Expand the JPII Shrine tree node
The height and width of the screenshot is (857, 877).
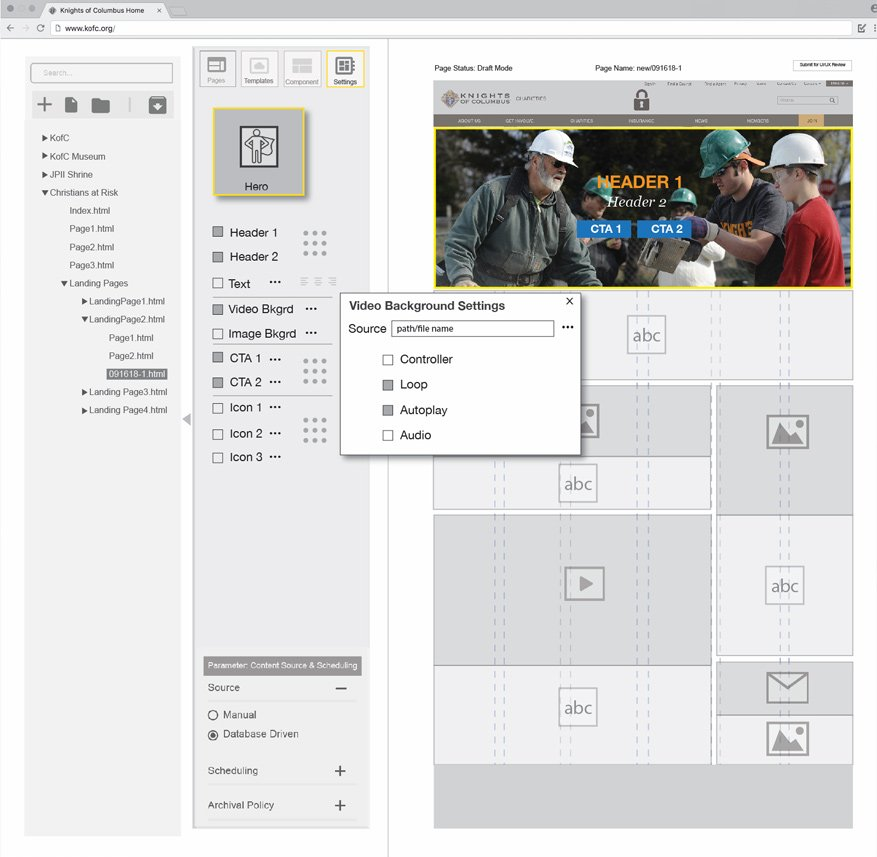45,175
